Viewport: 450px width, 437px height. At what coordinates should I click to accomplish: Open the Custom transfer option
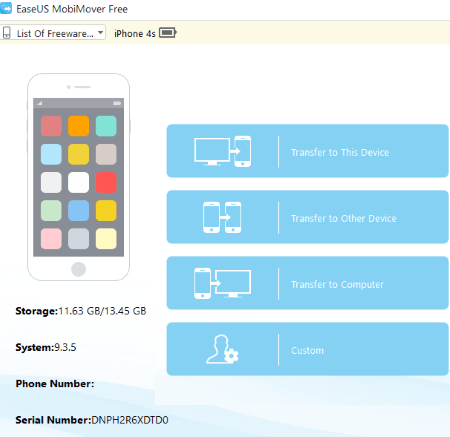pyautogui.click(x=307, y=349)
